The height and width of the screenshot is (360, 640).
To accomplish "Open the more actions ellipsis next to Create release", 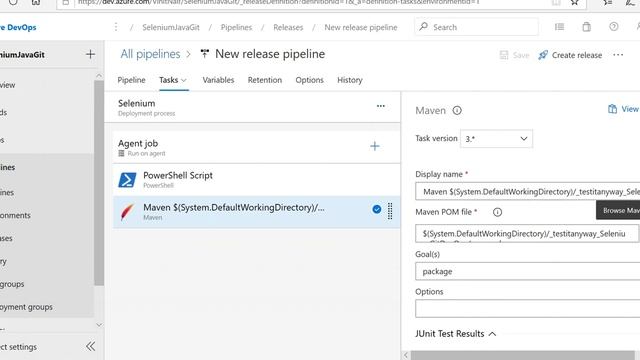I will click(618, 55).
